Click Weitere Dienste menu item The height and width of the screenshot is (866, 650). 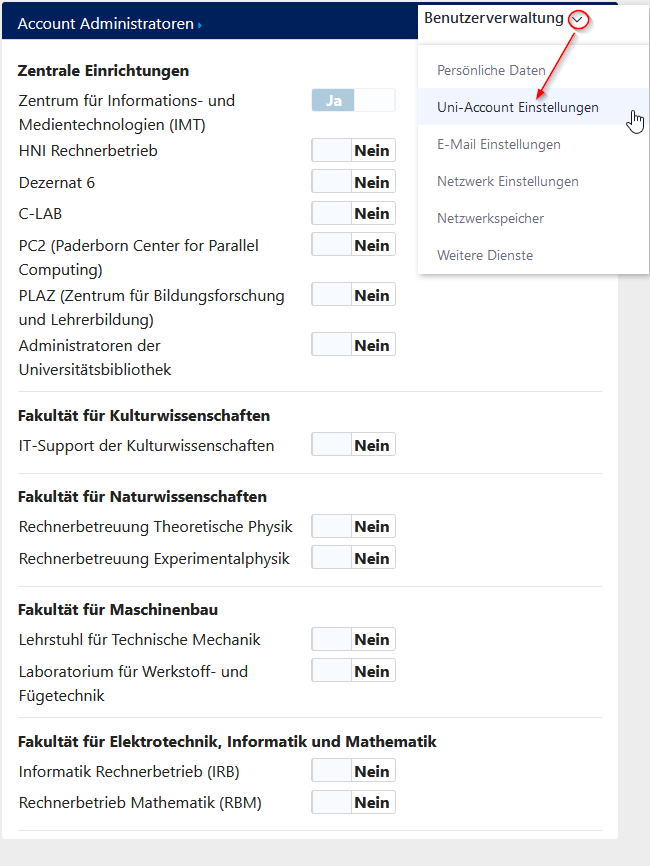click(485, 256)
